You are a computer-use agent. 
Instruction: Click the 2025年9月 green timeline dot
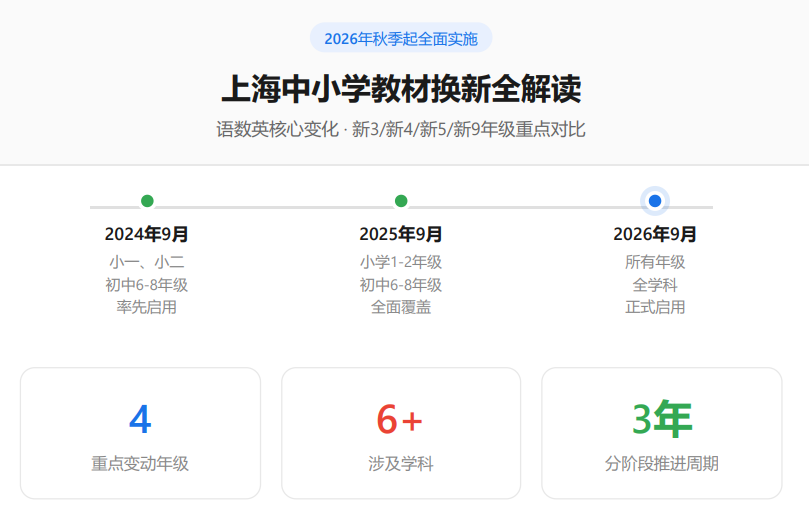[401, 201]
